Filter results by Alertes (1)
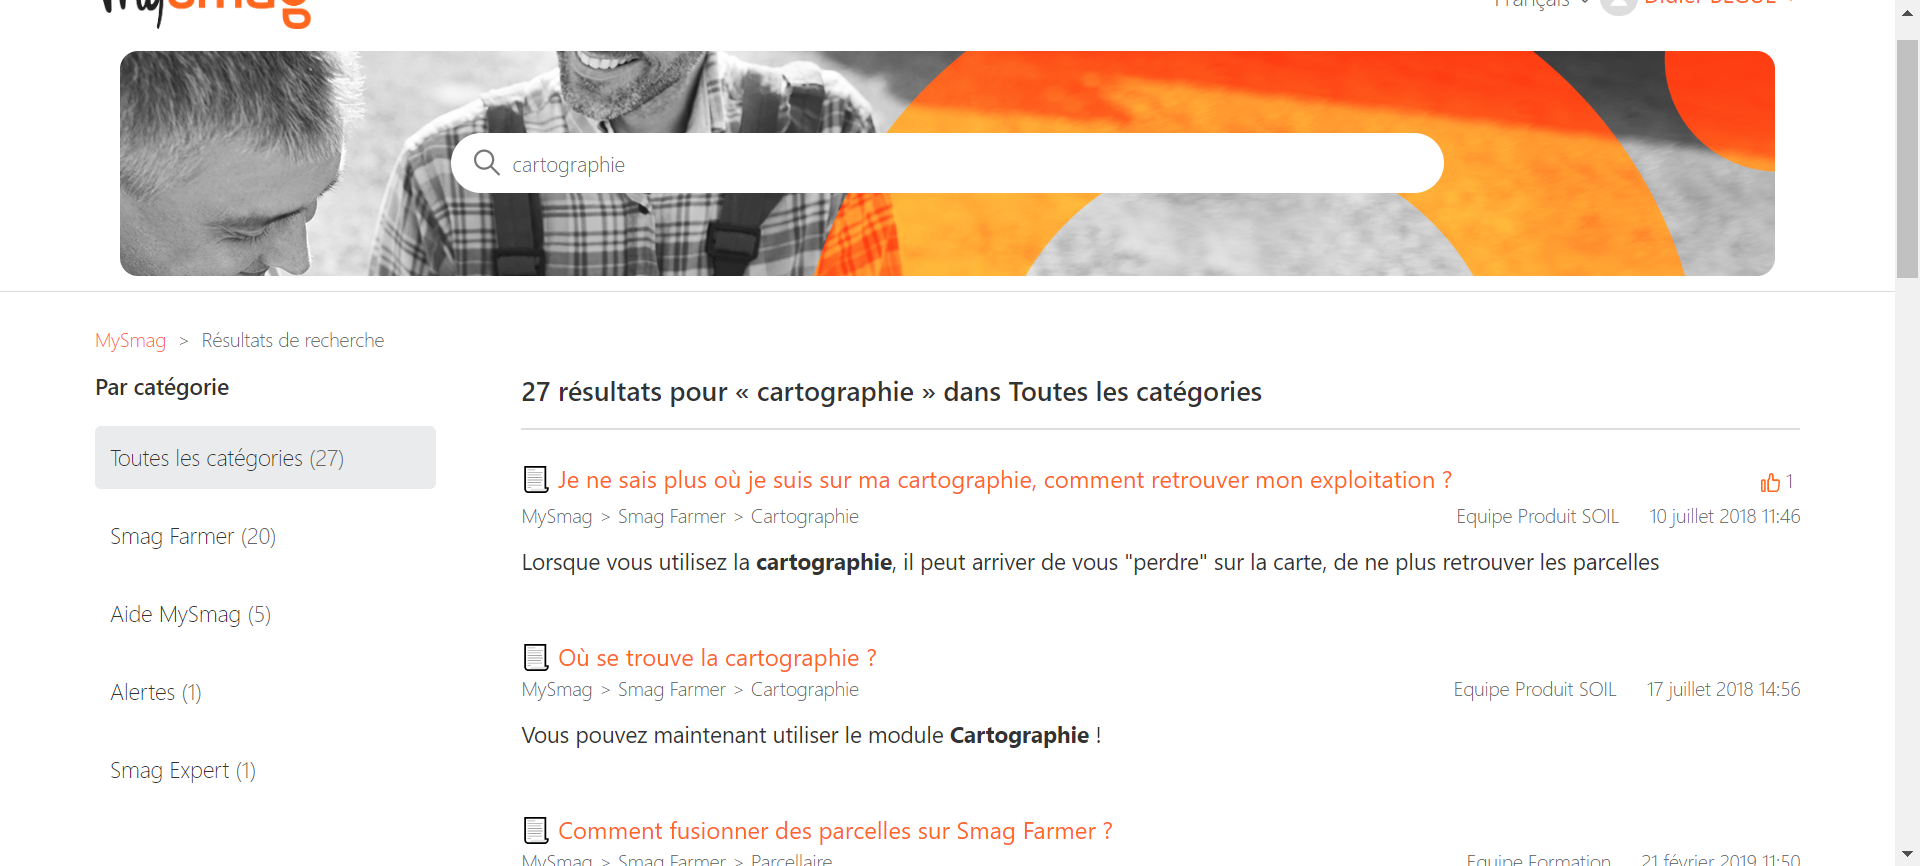 (156, 693)
